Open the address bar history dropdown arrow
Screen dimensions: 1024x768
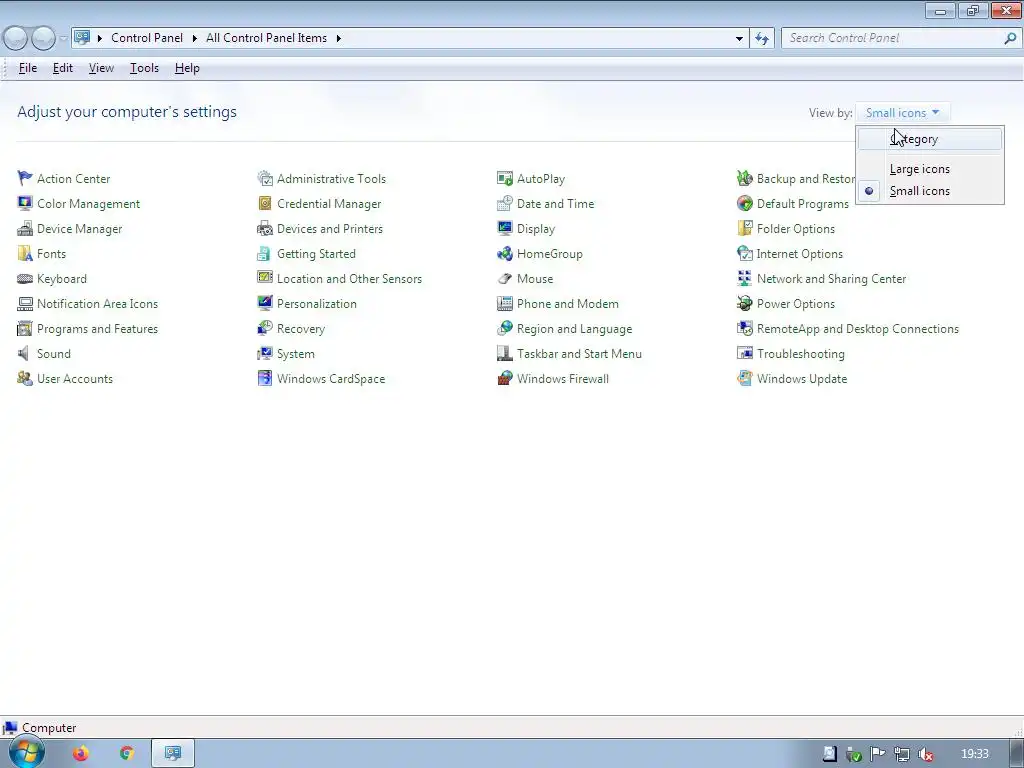pyautogui.click(x=739, y=38)
